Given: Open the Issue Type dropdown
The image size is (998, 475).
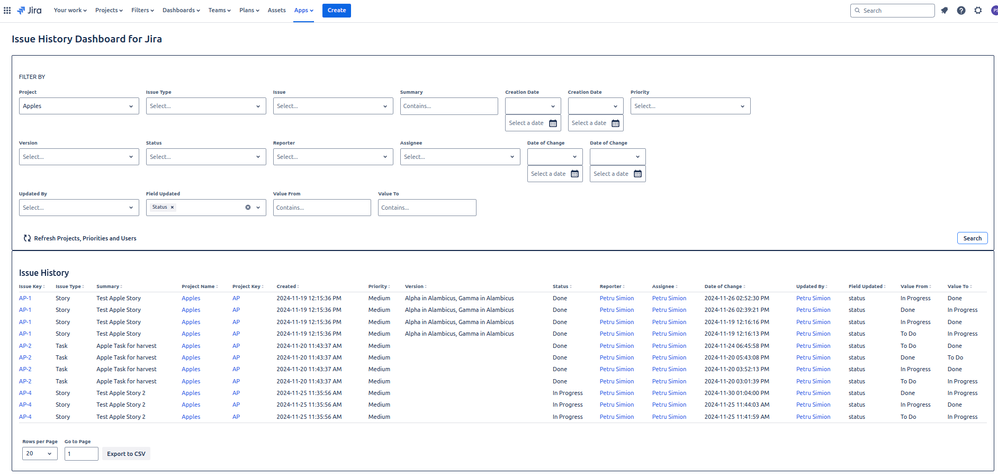Looking at the screenshot, I should click(x=206, y=106).
